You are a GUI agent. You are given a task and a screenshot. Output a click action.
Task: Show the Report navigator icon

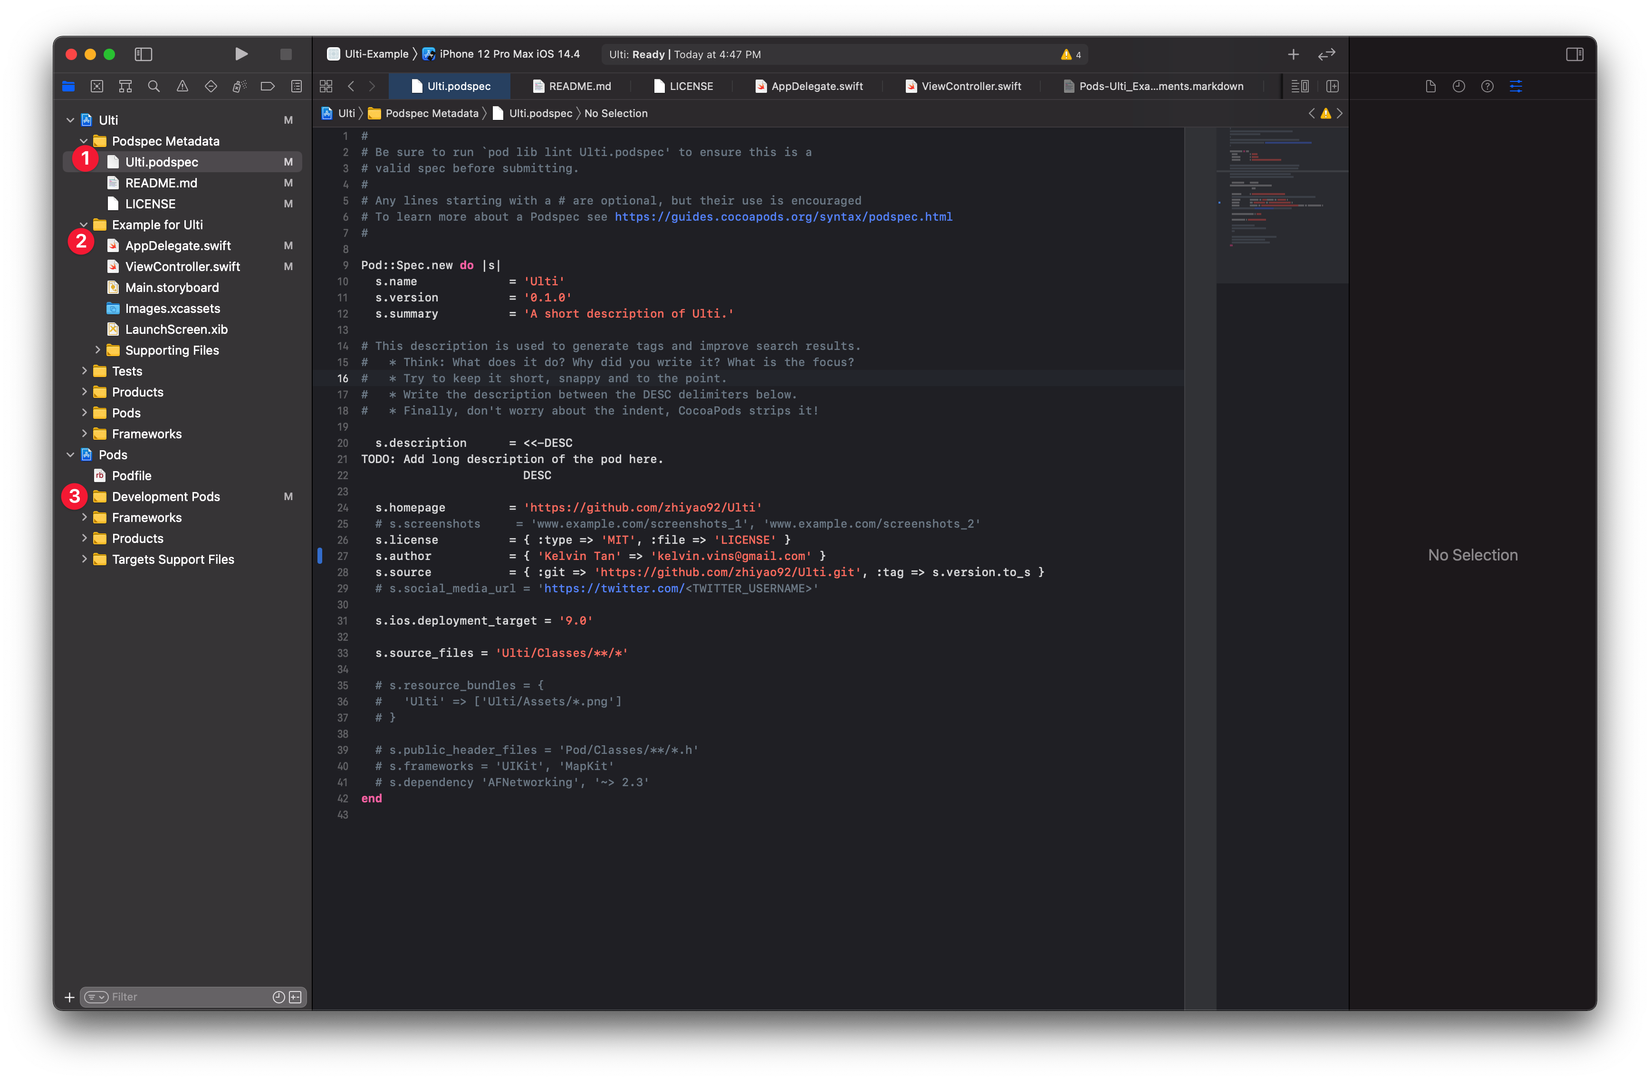point(296,87)
